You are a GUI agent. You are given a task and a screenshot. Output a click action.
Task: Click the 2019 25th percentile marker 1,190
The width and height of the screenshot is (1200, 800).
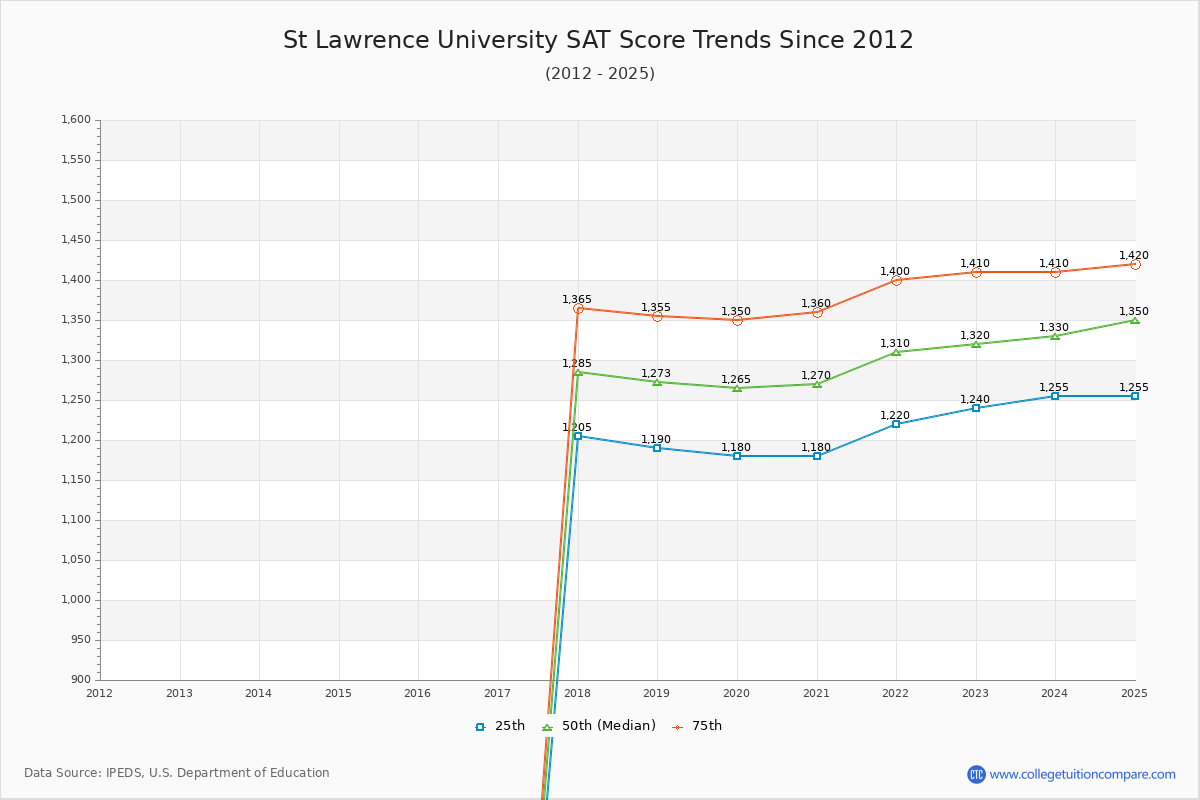coord(657,448)
